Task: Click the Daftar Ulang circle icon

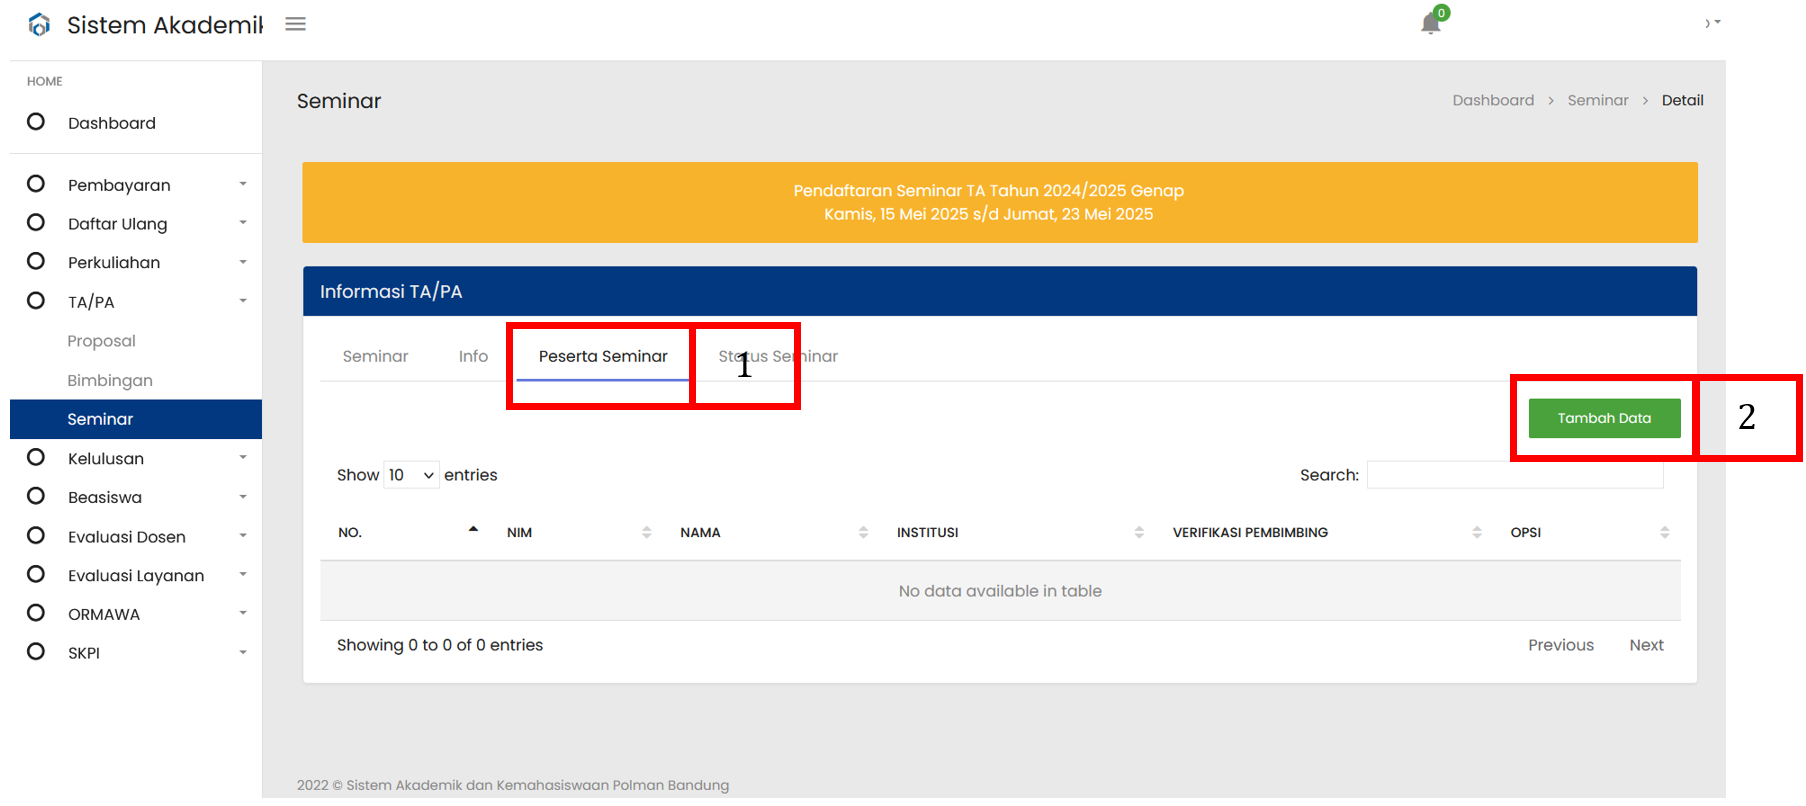Action: [36, 223]
